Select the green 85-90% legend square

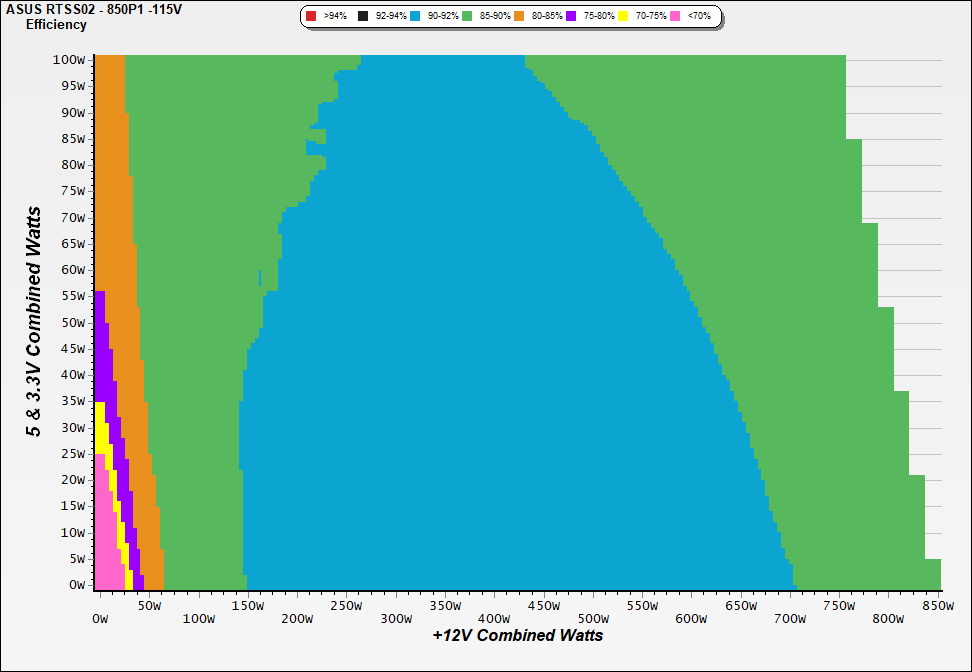[467, 17]
